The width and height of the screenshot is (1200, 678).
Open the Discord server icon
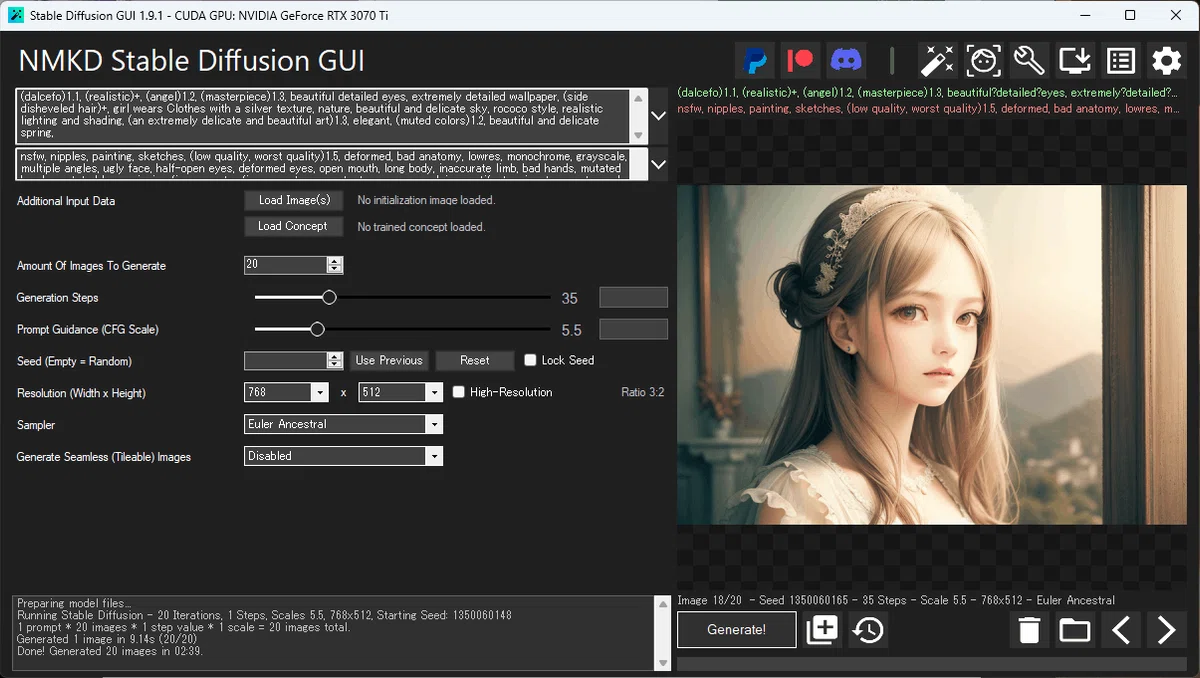[x=846, y=61]
